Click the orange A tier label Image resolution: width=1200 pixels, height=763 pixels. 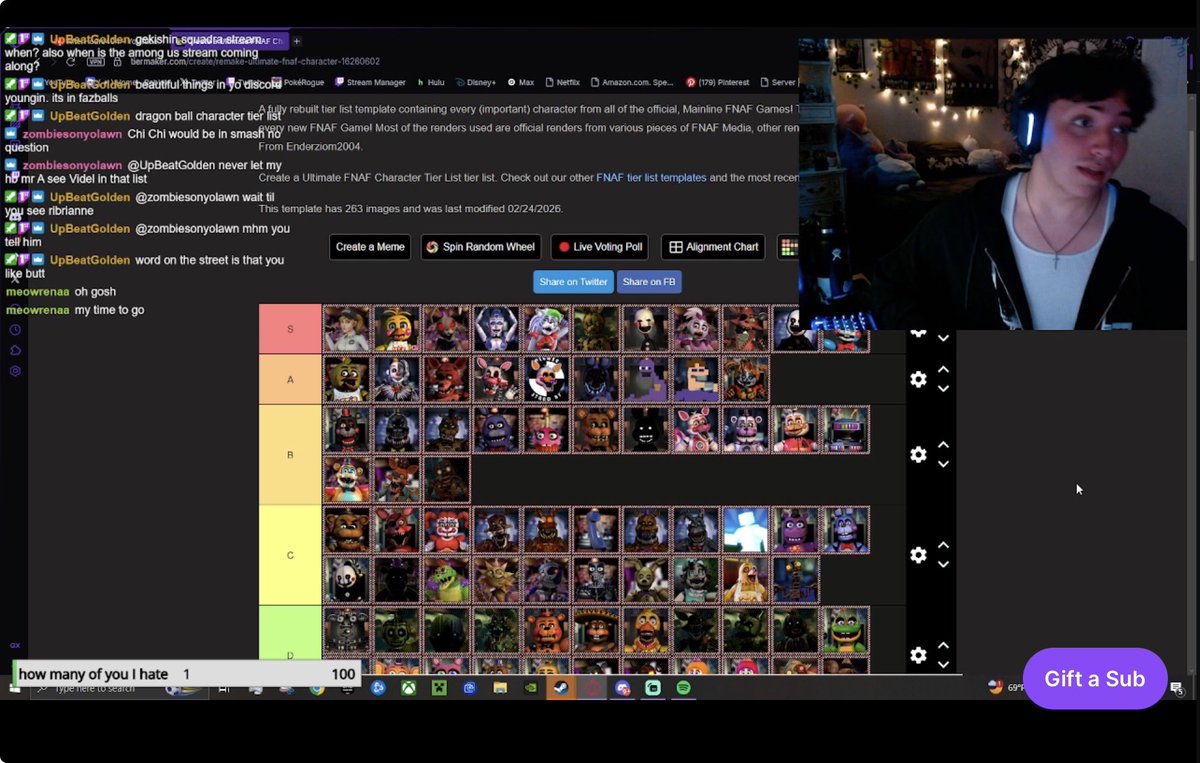[x=290, y=379]
